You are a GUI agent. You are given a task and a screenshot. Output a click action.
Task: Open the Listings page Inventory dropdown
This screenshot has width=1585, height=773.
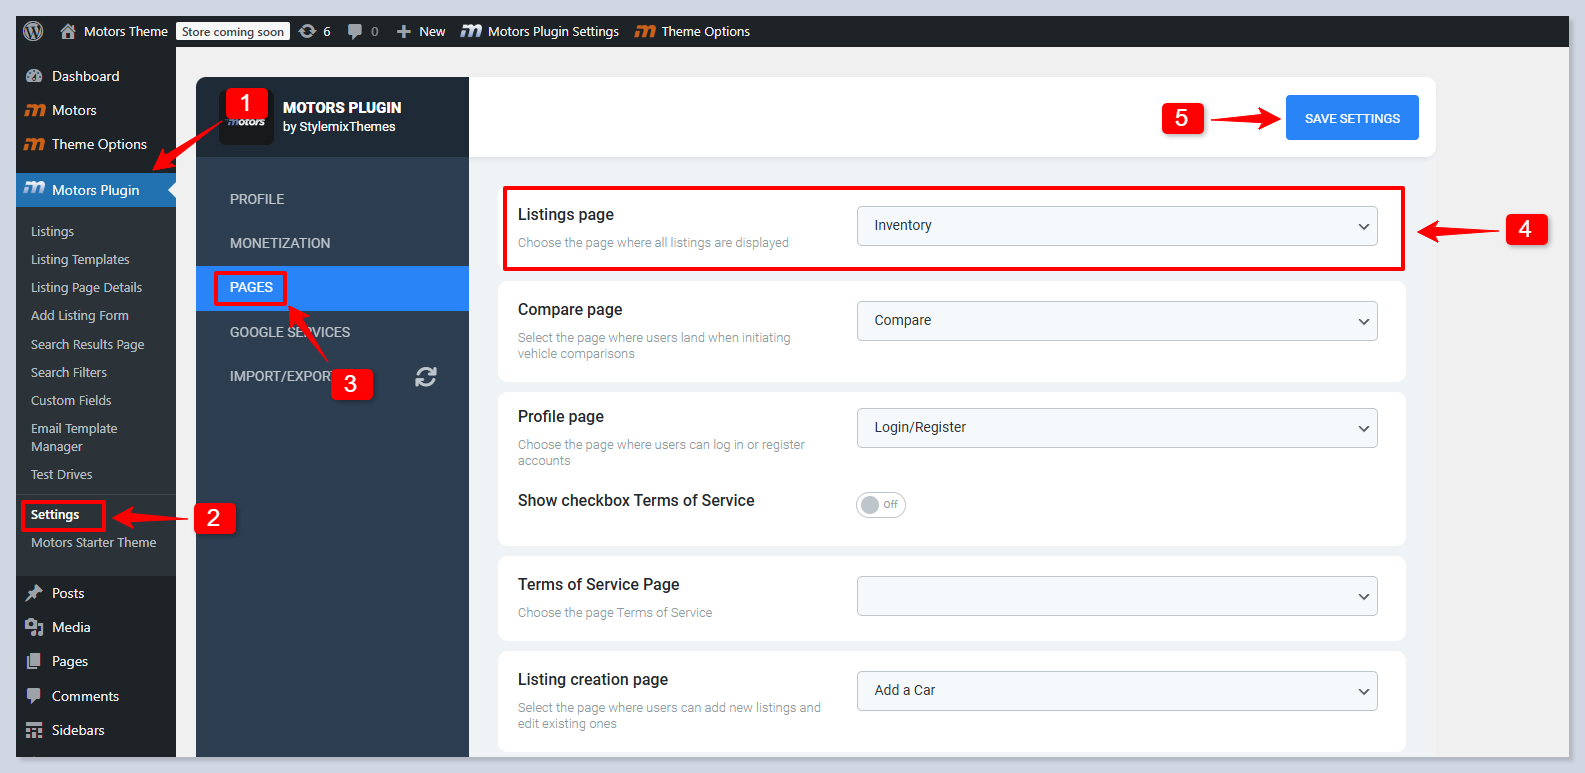[1116, 226]
